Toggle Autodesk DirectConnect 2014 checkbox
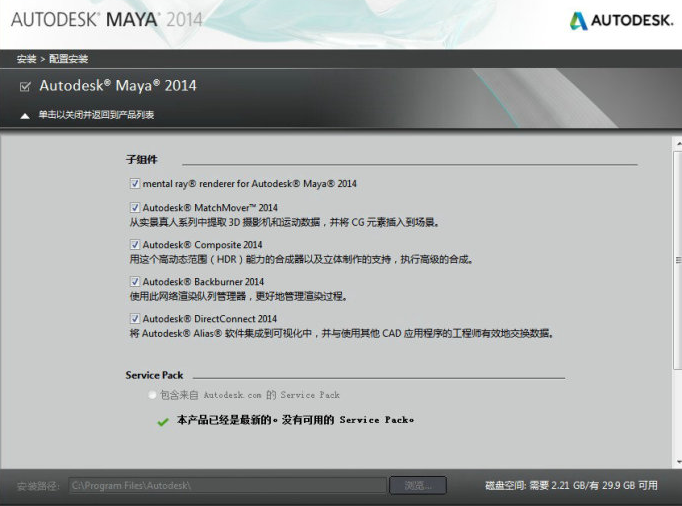Viewport: 682px width, 506px height. [135, 318]
